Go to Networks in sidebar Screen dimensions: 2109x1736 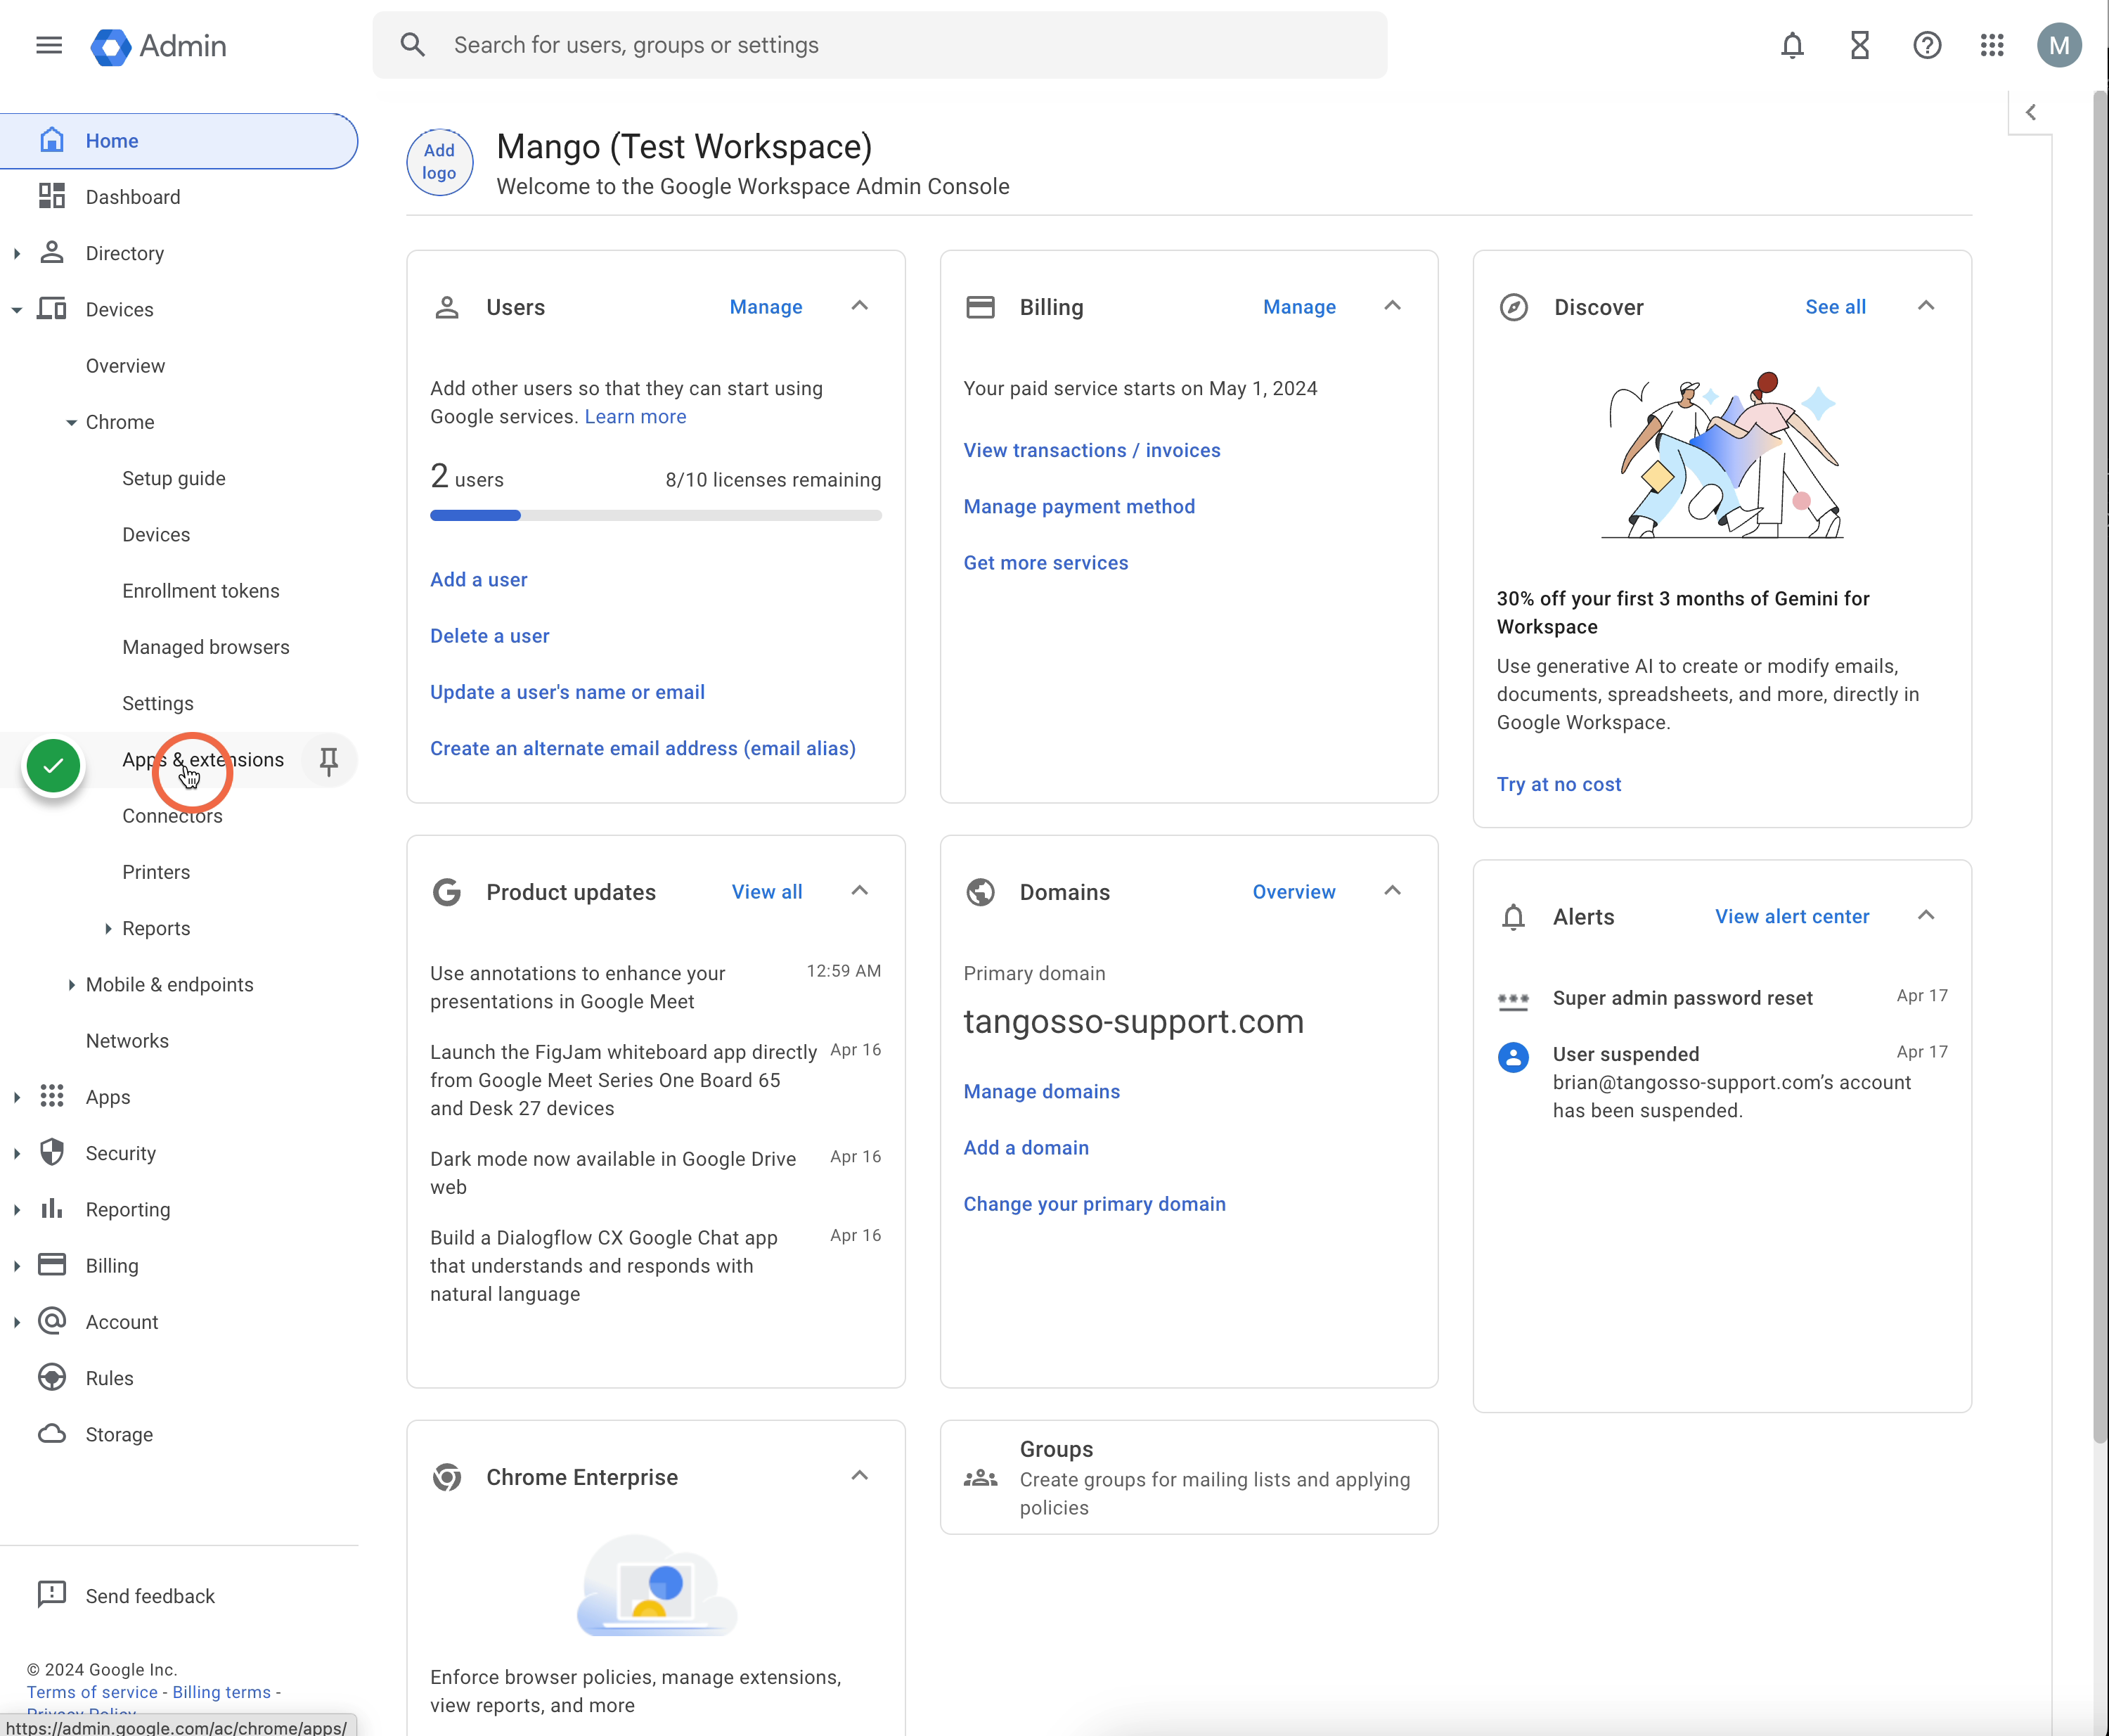click(127, 1041)
